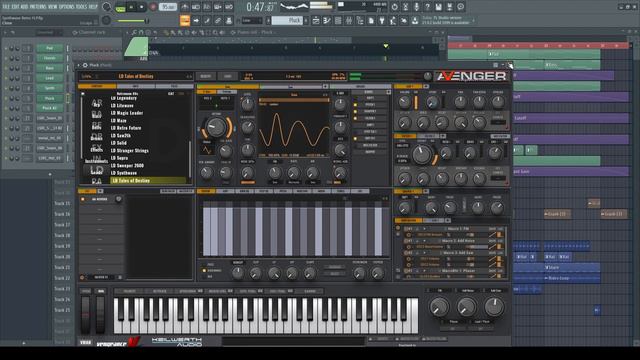Mute the Bass channel LED
This screenshot has height=360, width=640.
pos(7,68)
